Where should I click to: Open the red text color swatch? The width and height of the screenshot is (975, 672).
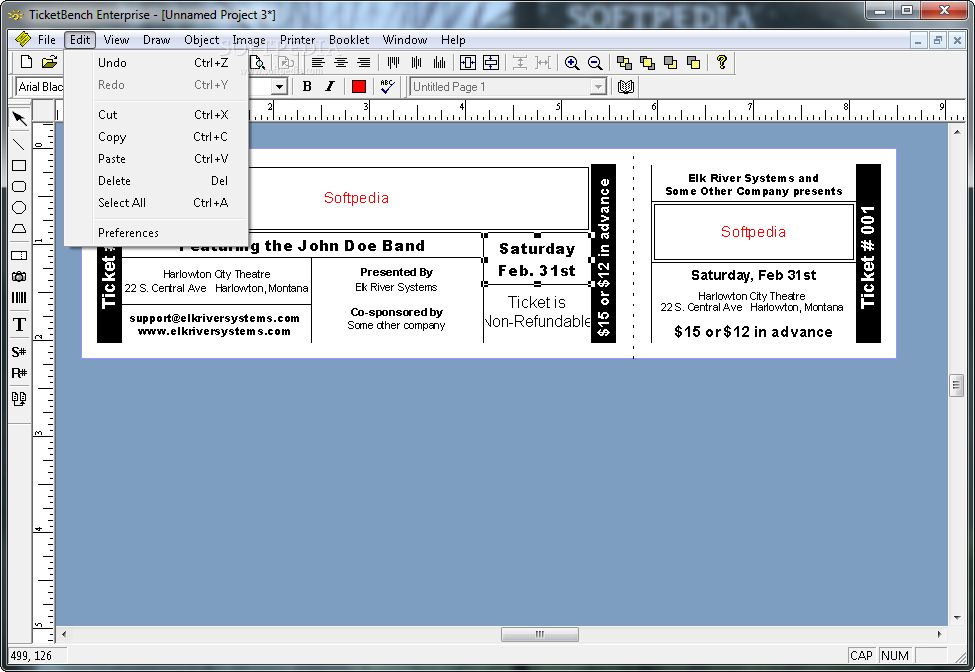pos(359,86)
